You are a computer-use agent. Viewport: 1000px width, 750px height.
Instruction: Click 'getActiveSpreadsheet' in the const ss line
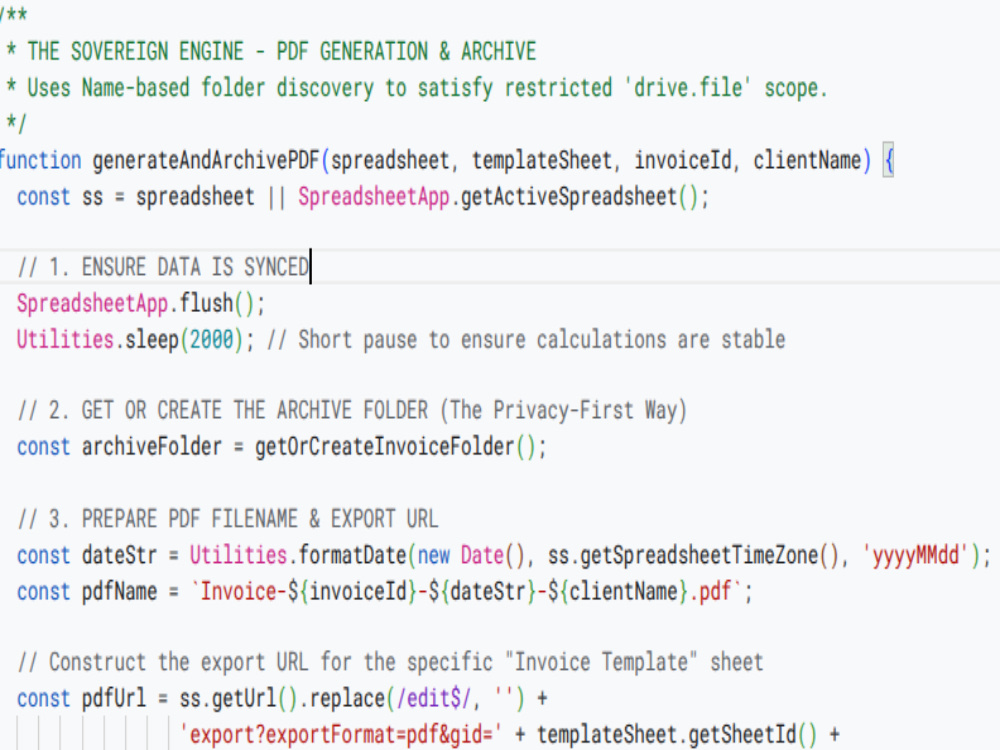pos(569,197)
